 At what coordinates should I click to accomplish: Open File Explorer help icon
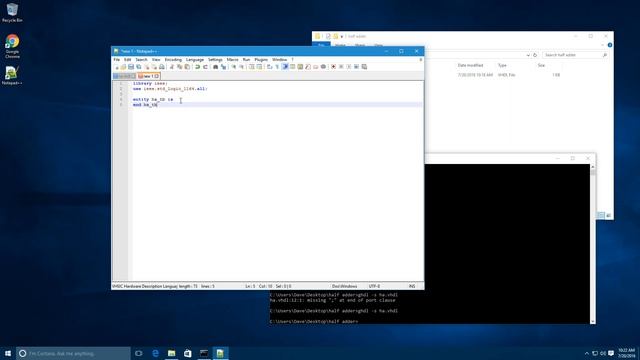[610, 45]
